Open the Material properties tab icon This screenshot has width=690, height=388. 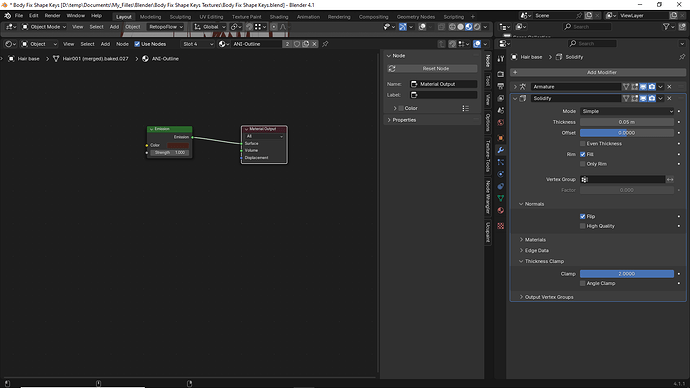501,211
